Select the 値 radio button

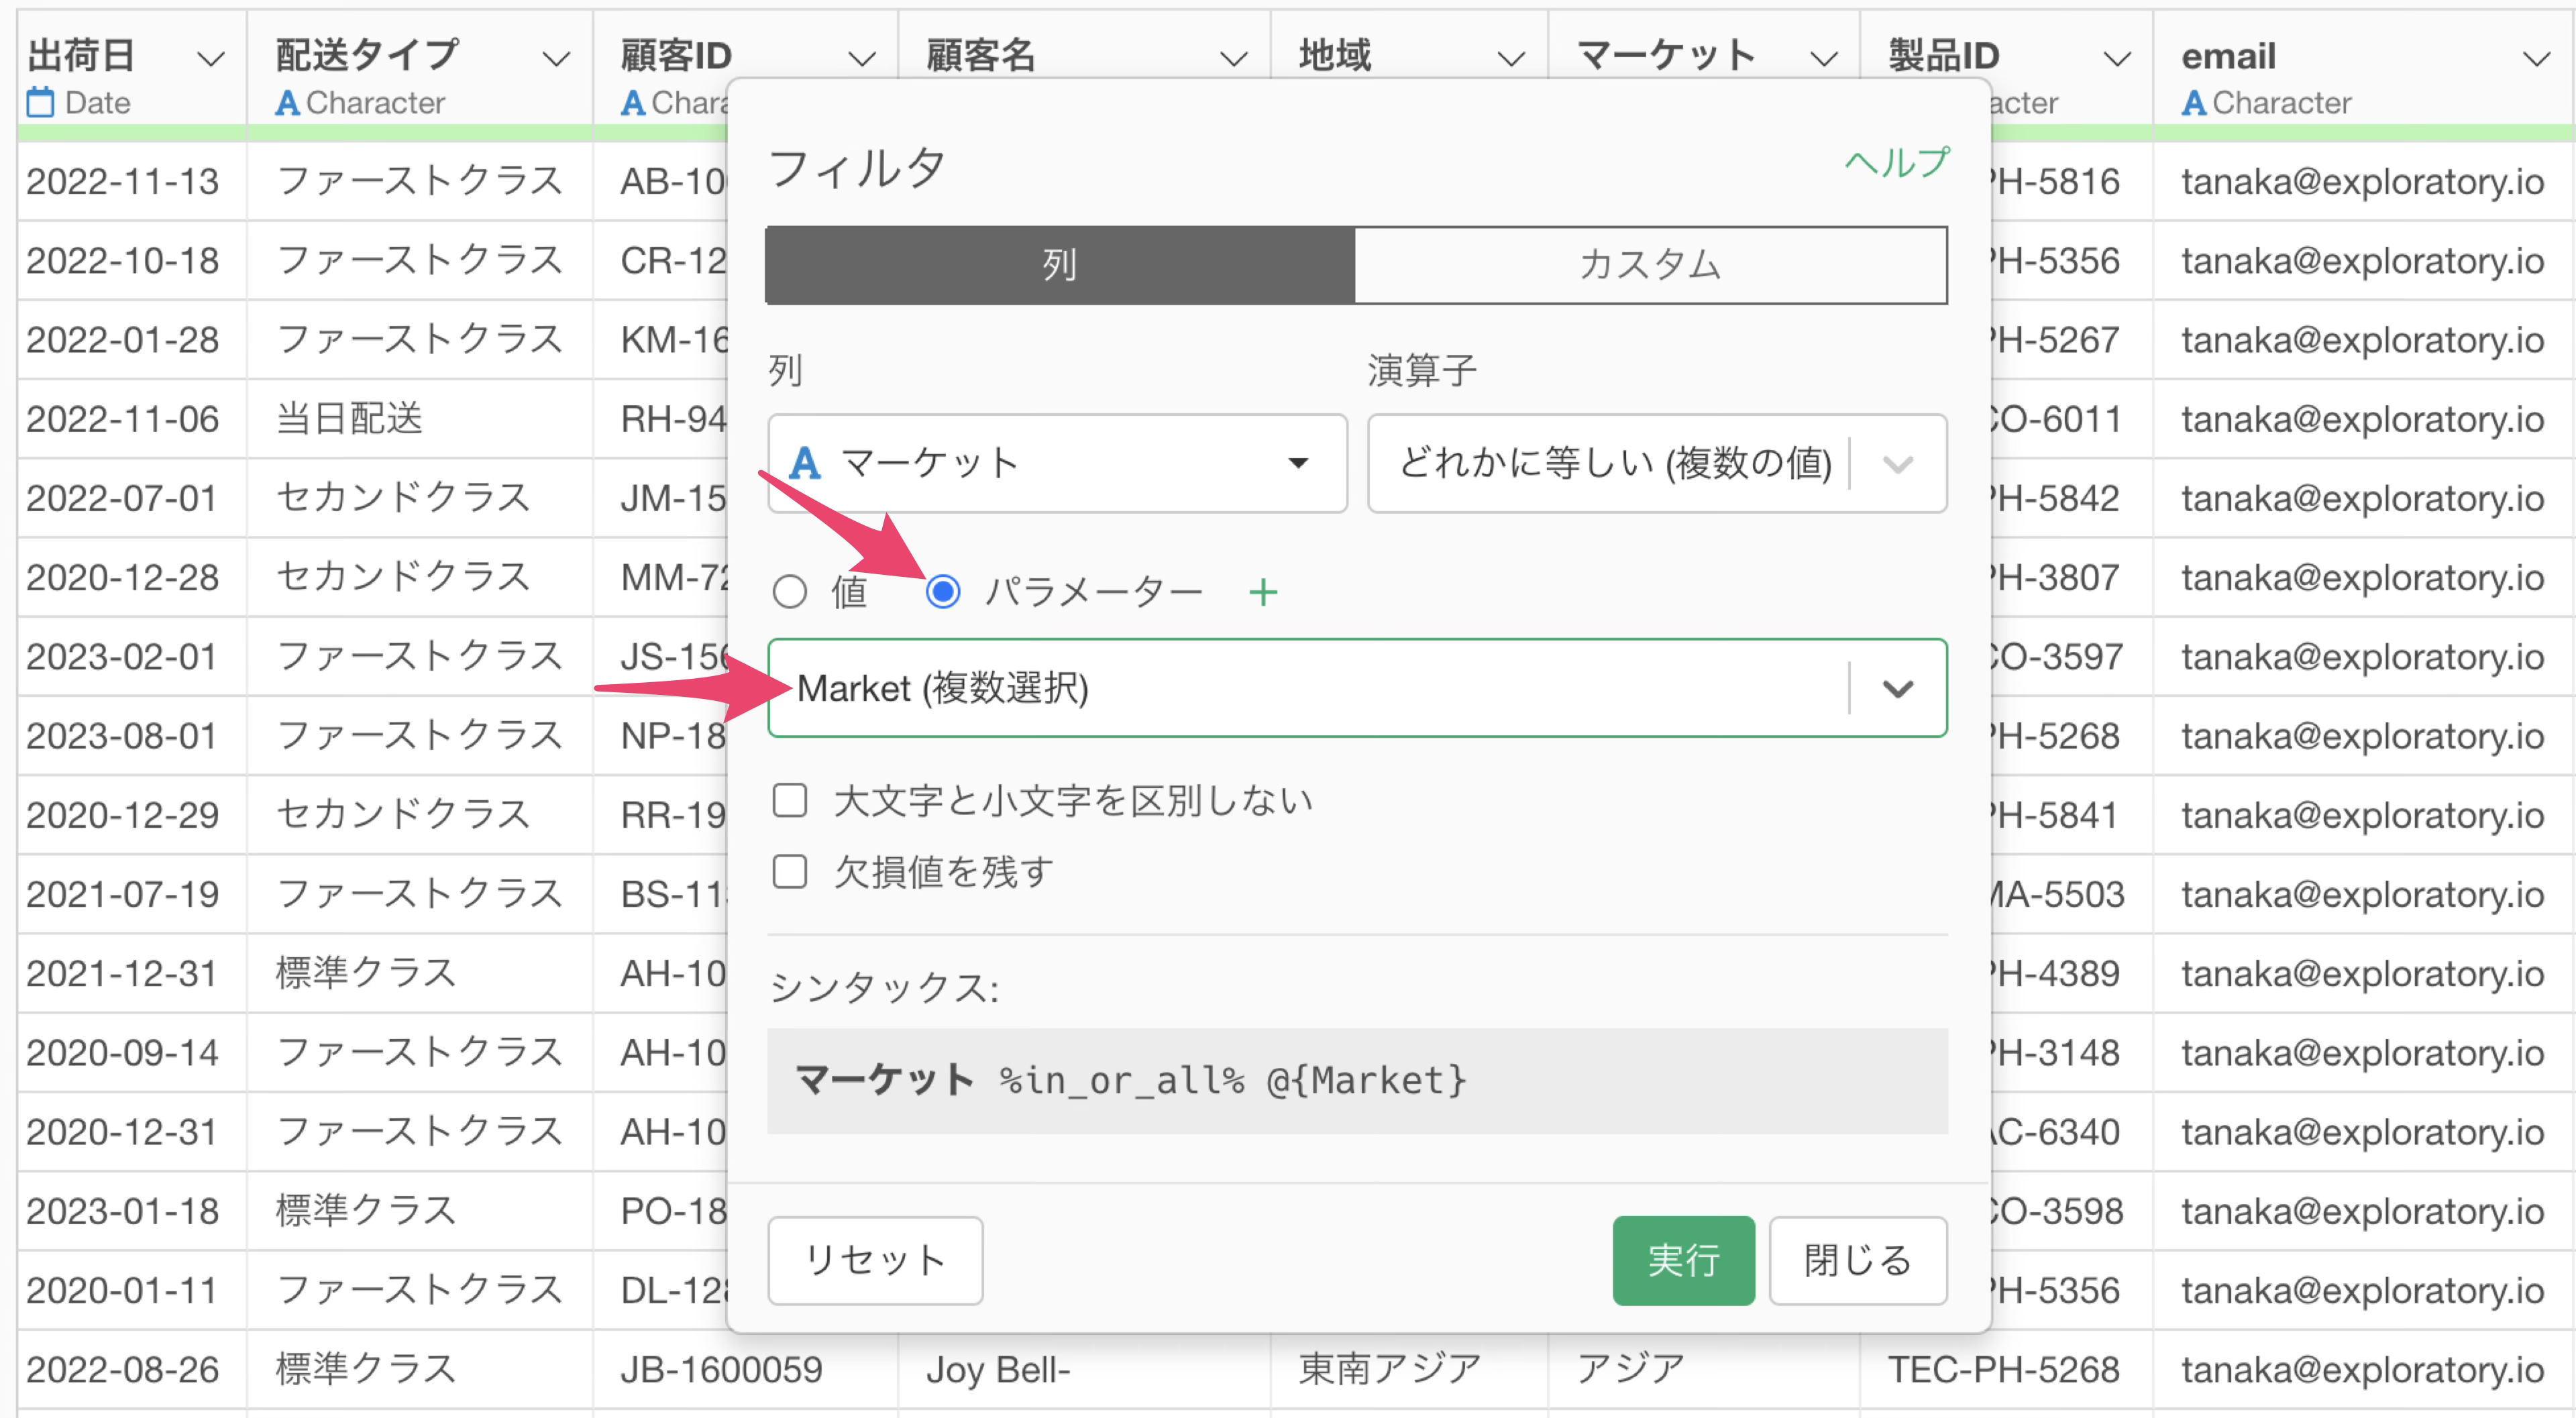(x=790, y=592)
